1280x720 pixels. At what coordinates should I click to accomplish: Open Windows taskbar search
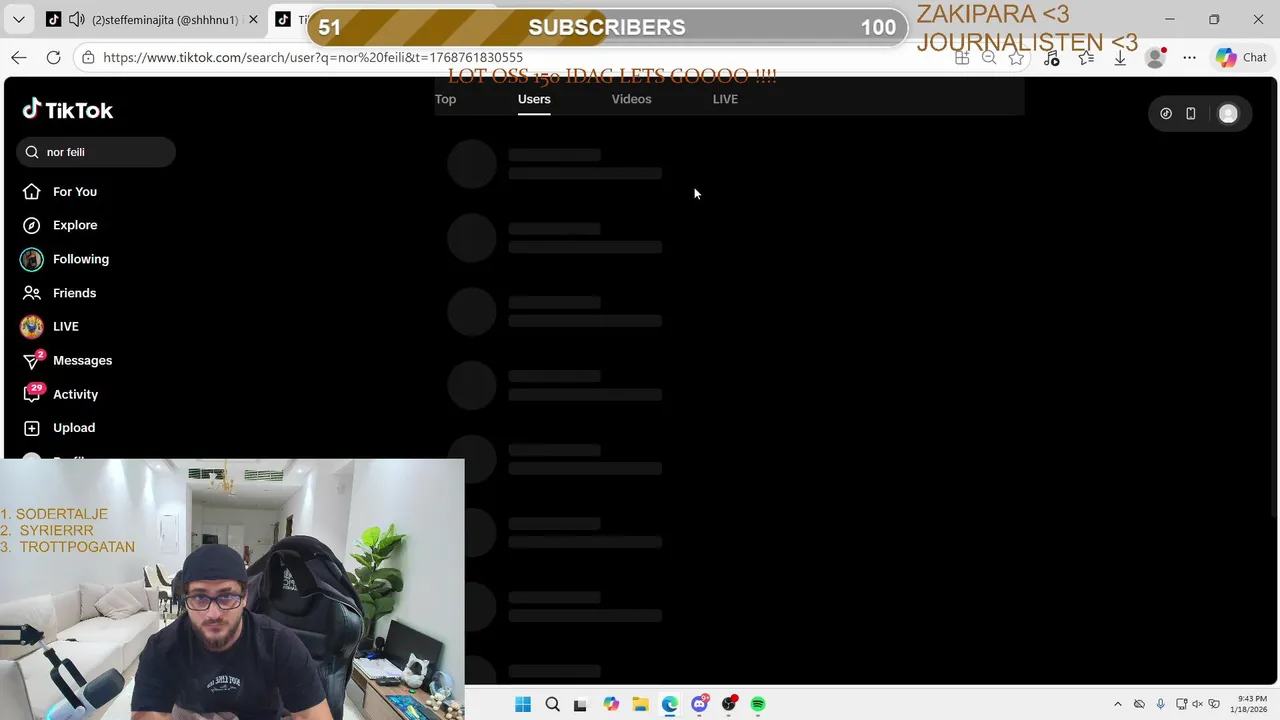pyautogui.click(x=552, y=704)
